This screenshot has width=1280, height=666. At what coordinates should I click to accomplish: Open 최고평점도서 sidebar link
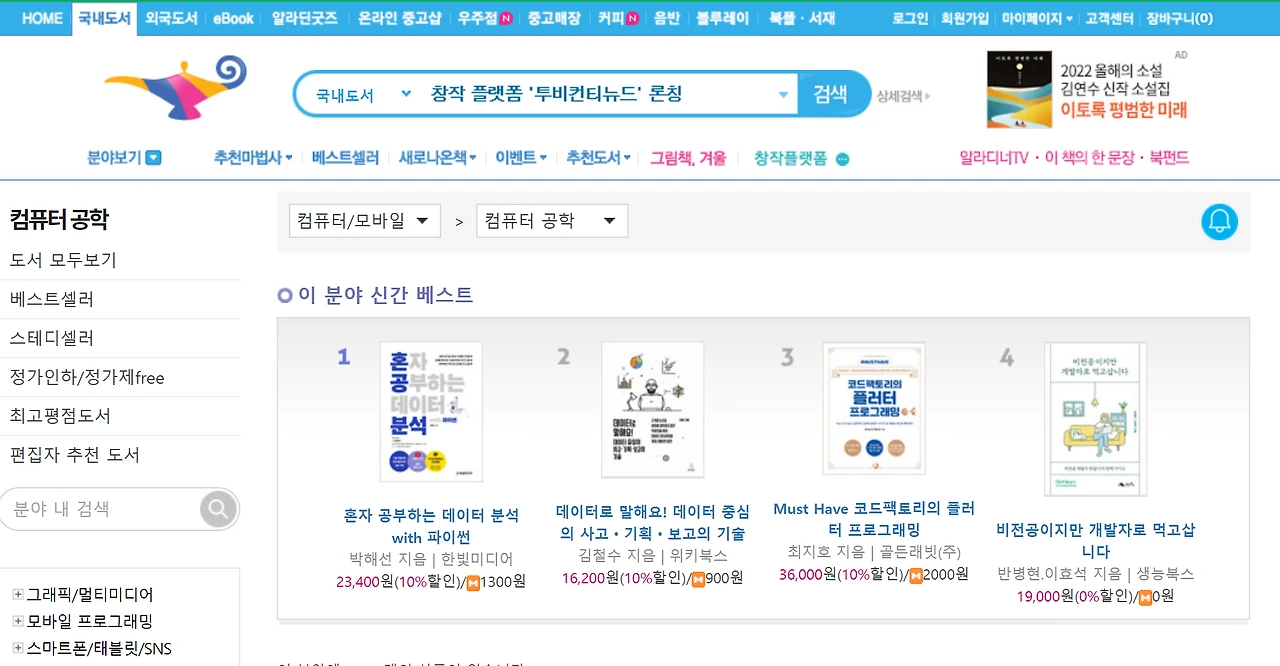60,416
